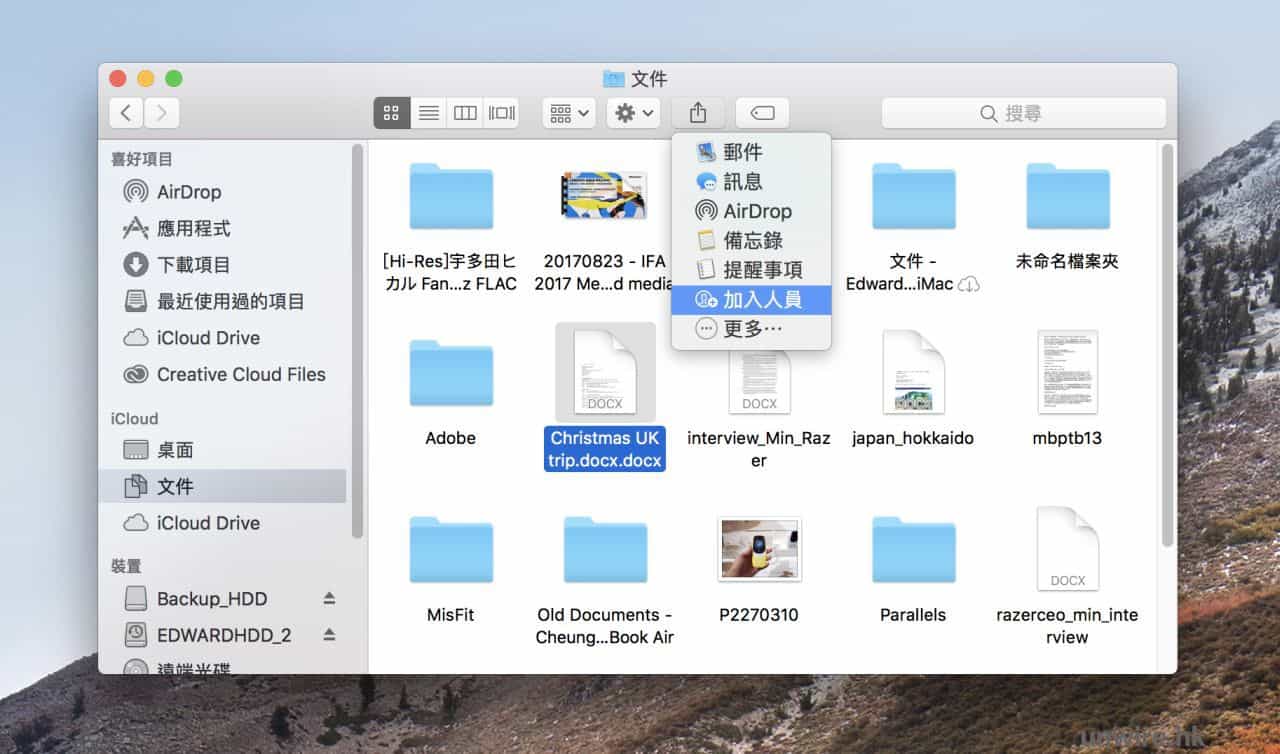The image size is (1280, 754).
Task: Switch to Cover Flow view mode
Action: pyautogui.click(x=501, y=113)
